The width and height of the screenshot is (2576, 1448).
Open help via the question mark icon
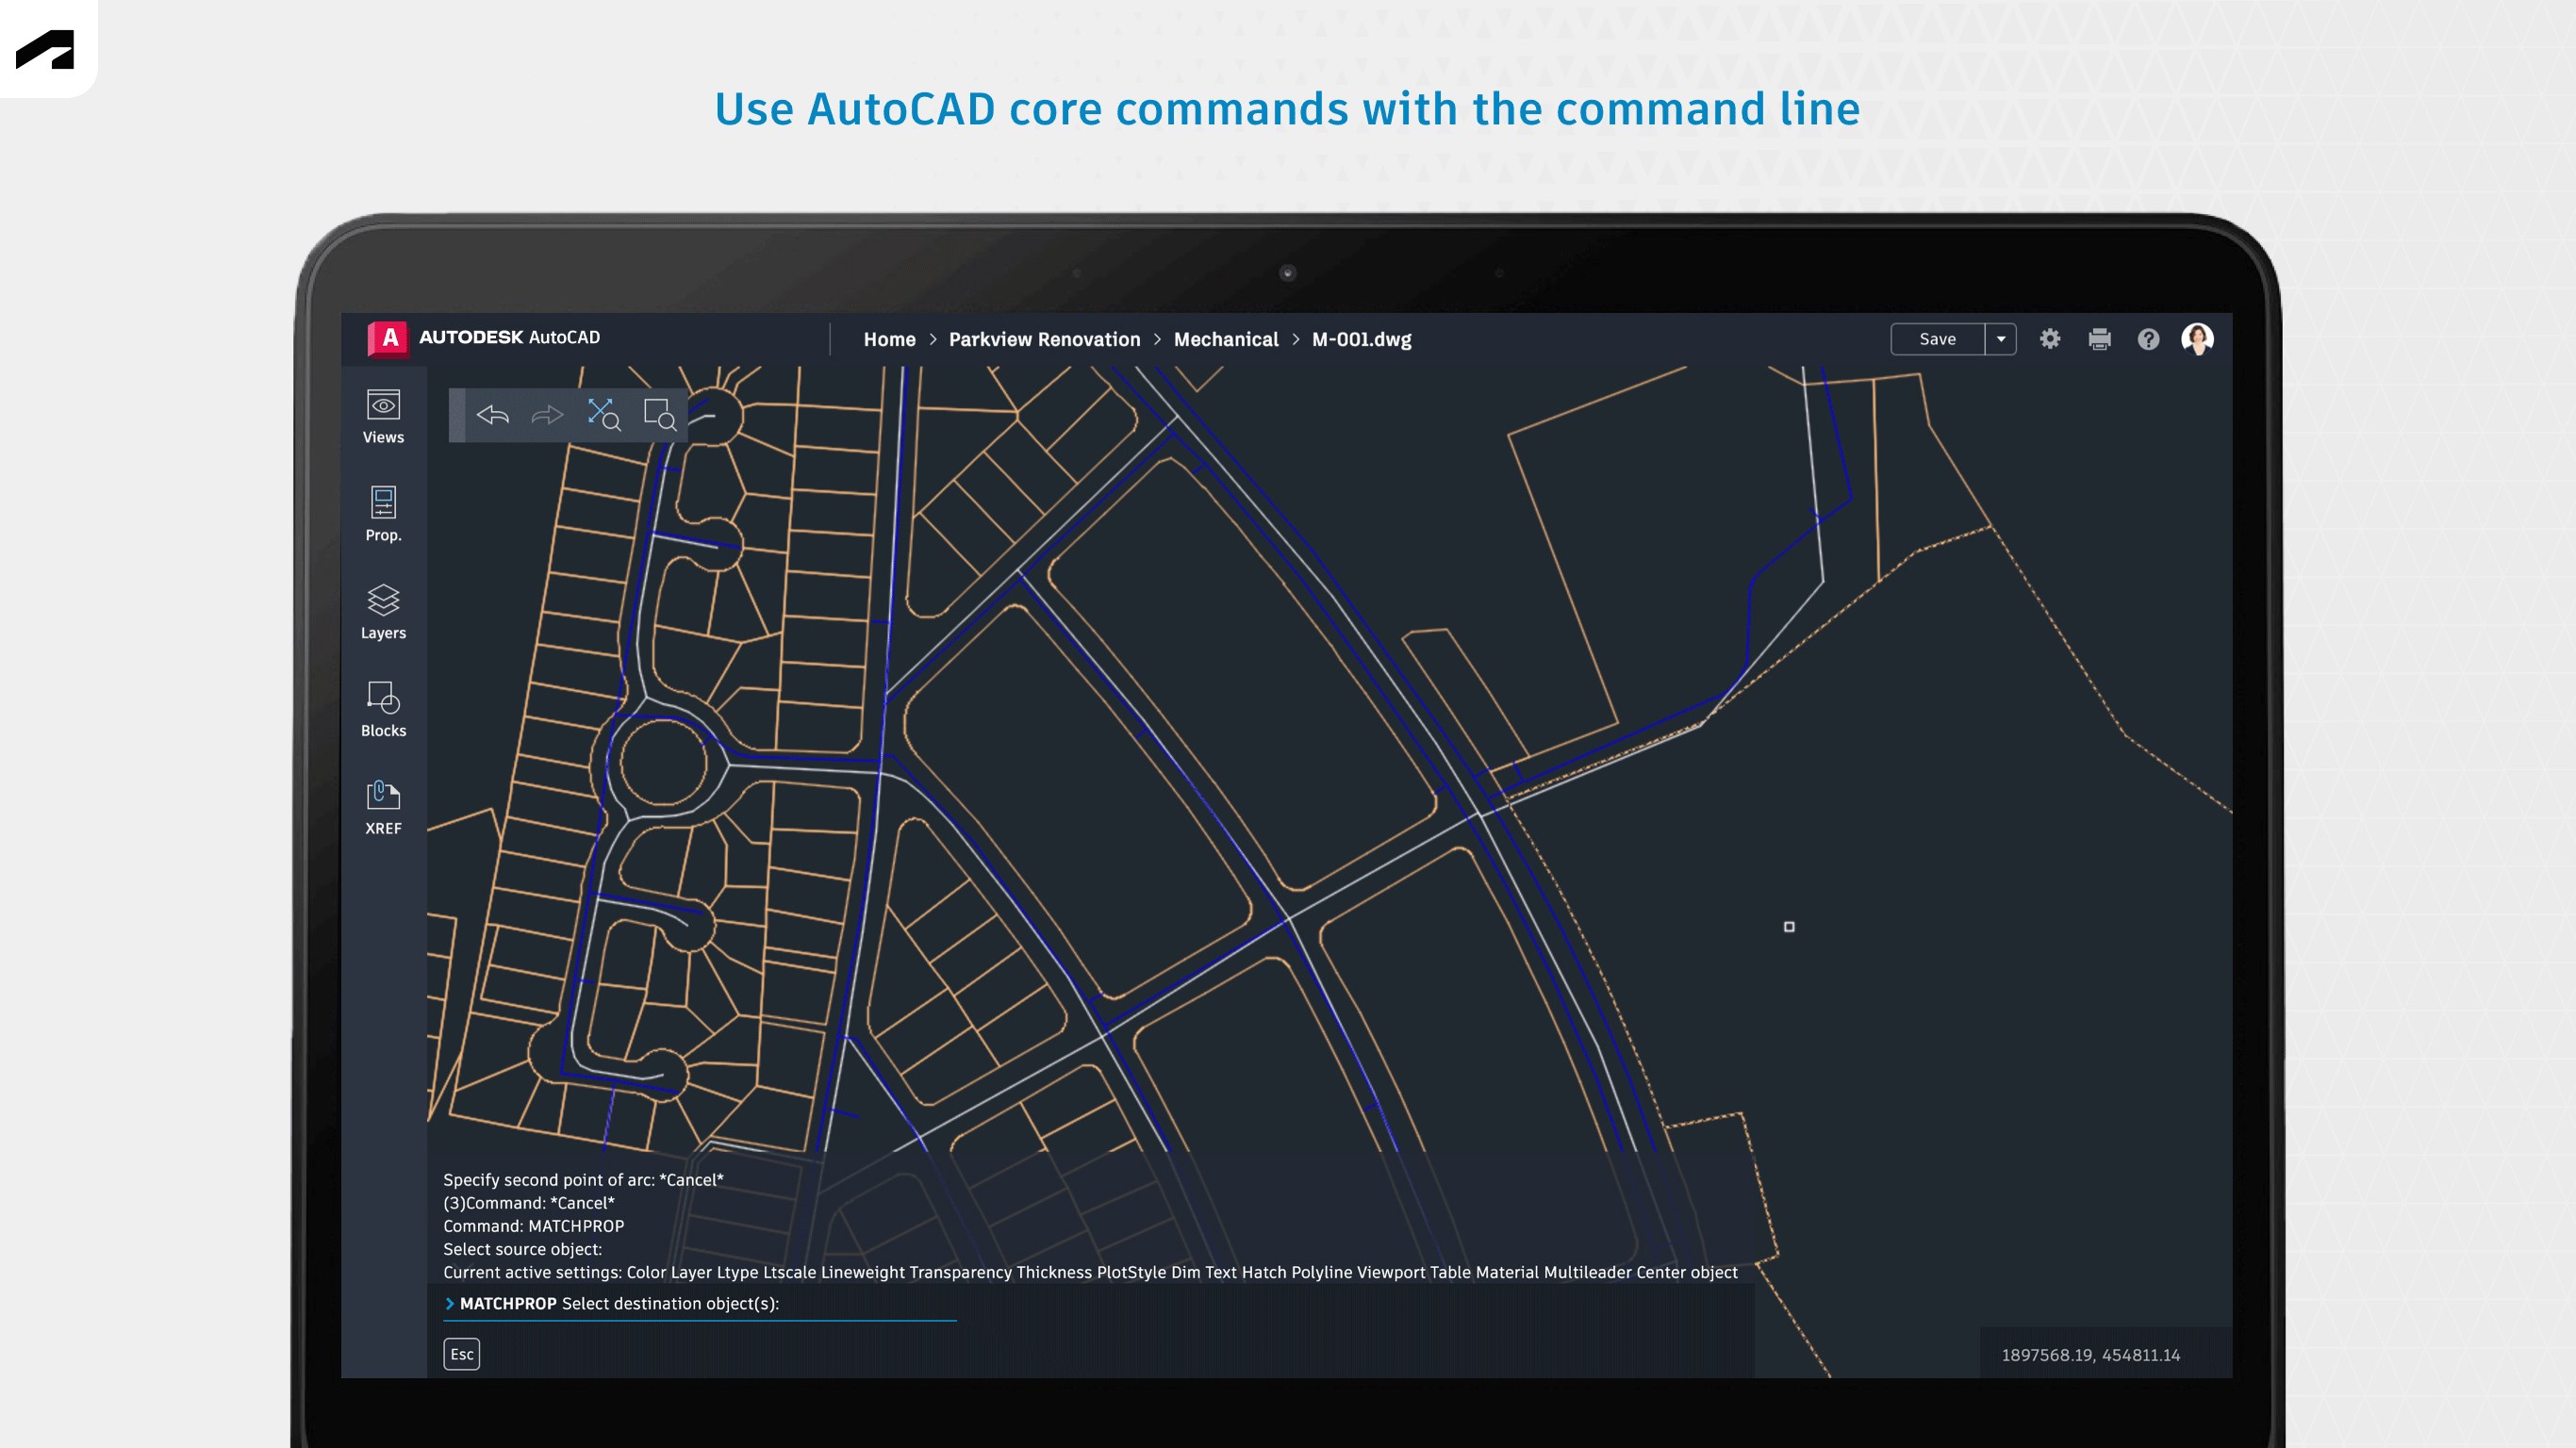2148,339
